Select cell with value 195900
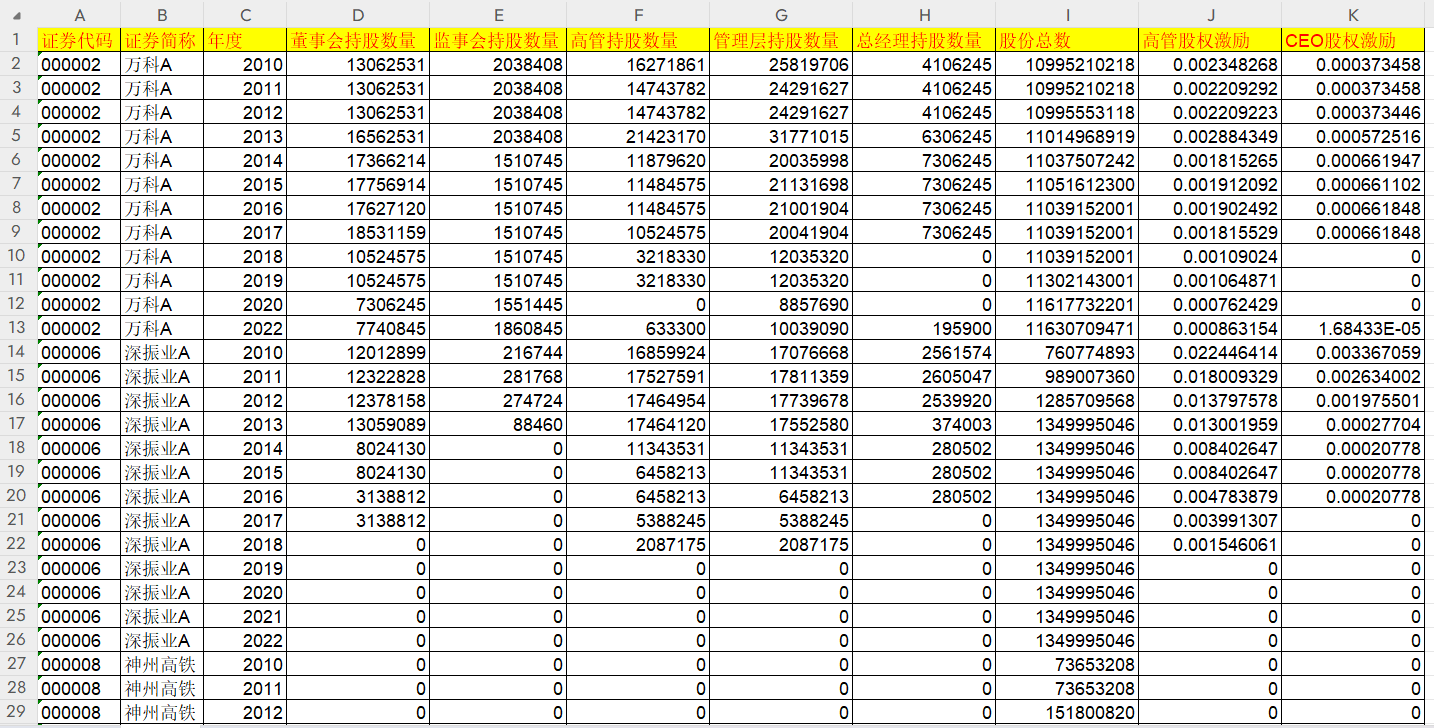The width and height of the screenshot is (1434, 728). 924,328
